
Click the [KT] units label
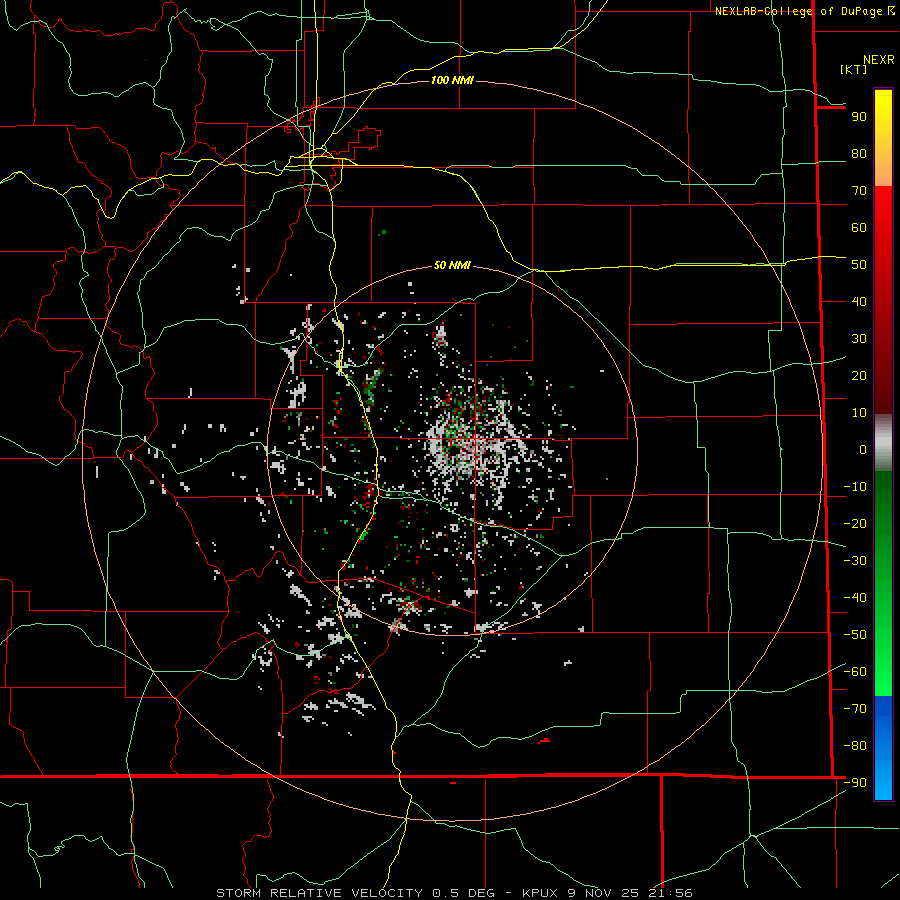point(854,69)
